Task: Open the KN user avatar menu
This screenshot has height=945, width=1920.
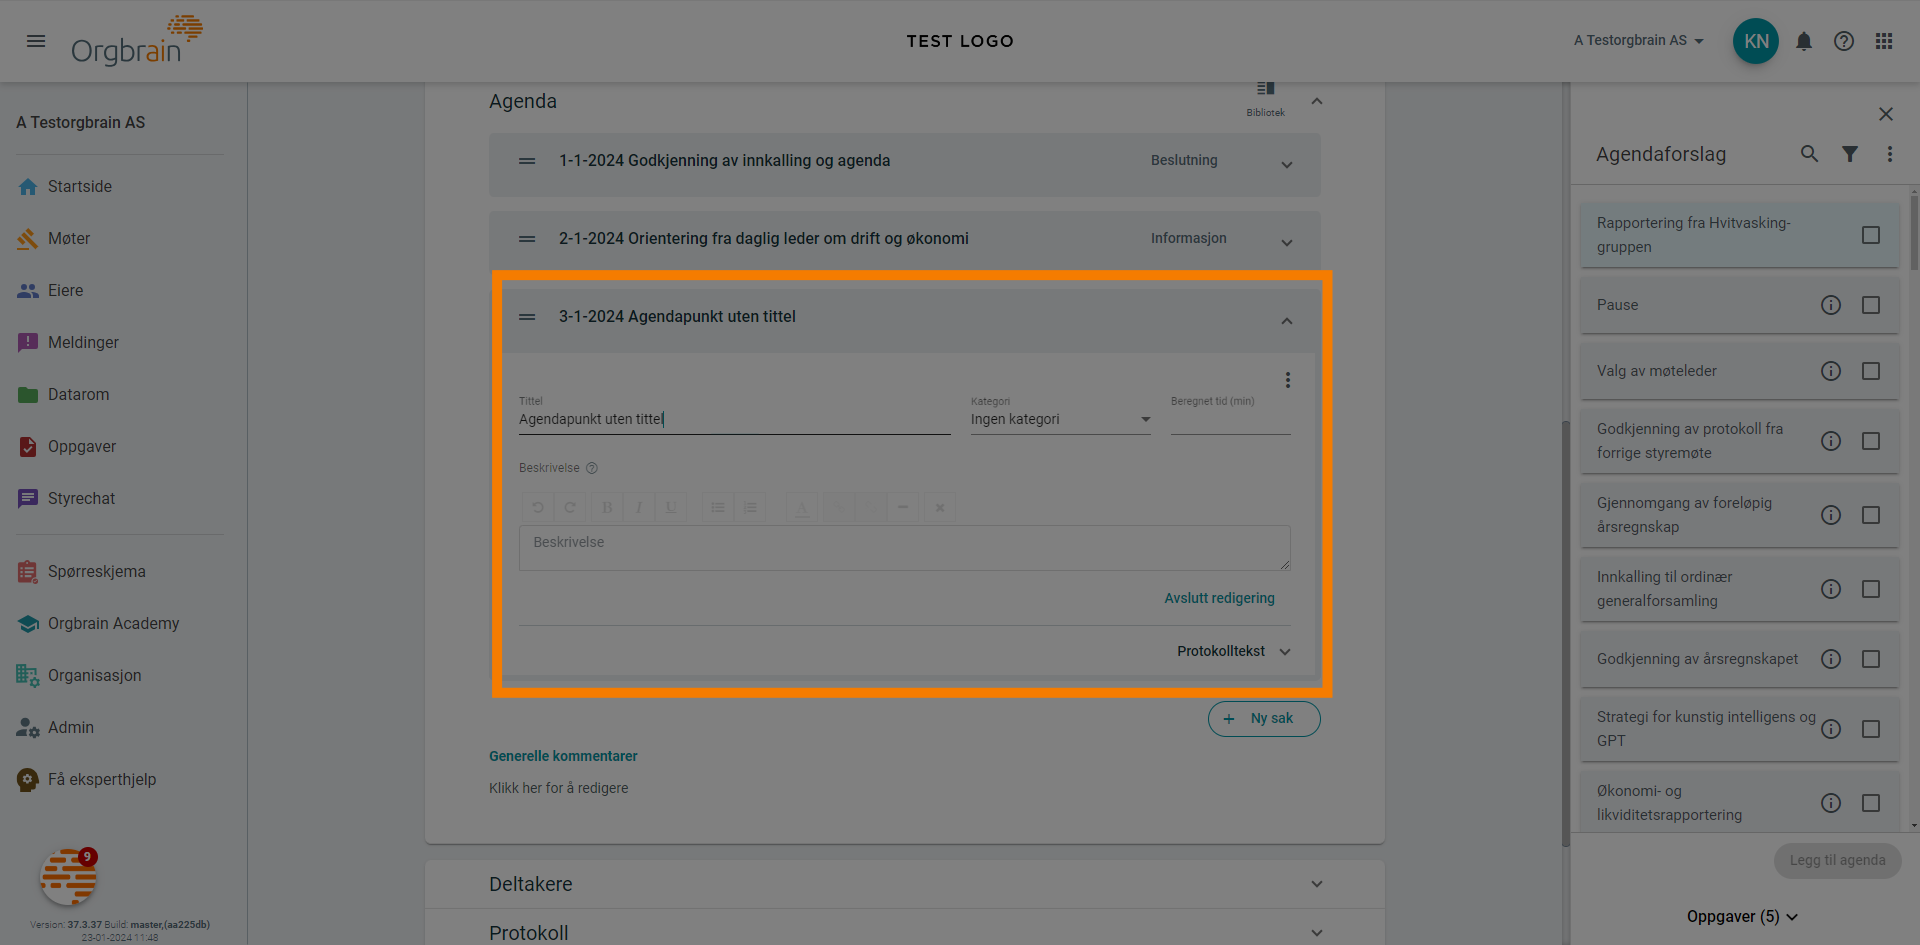Action: point(1756,41)
